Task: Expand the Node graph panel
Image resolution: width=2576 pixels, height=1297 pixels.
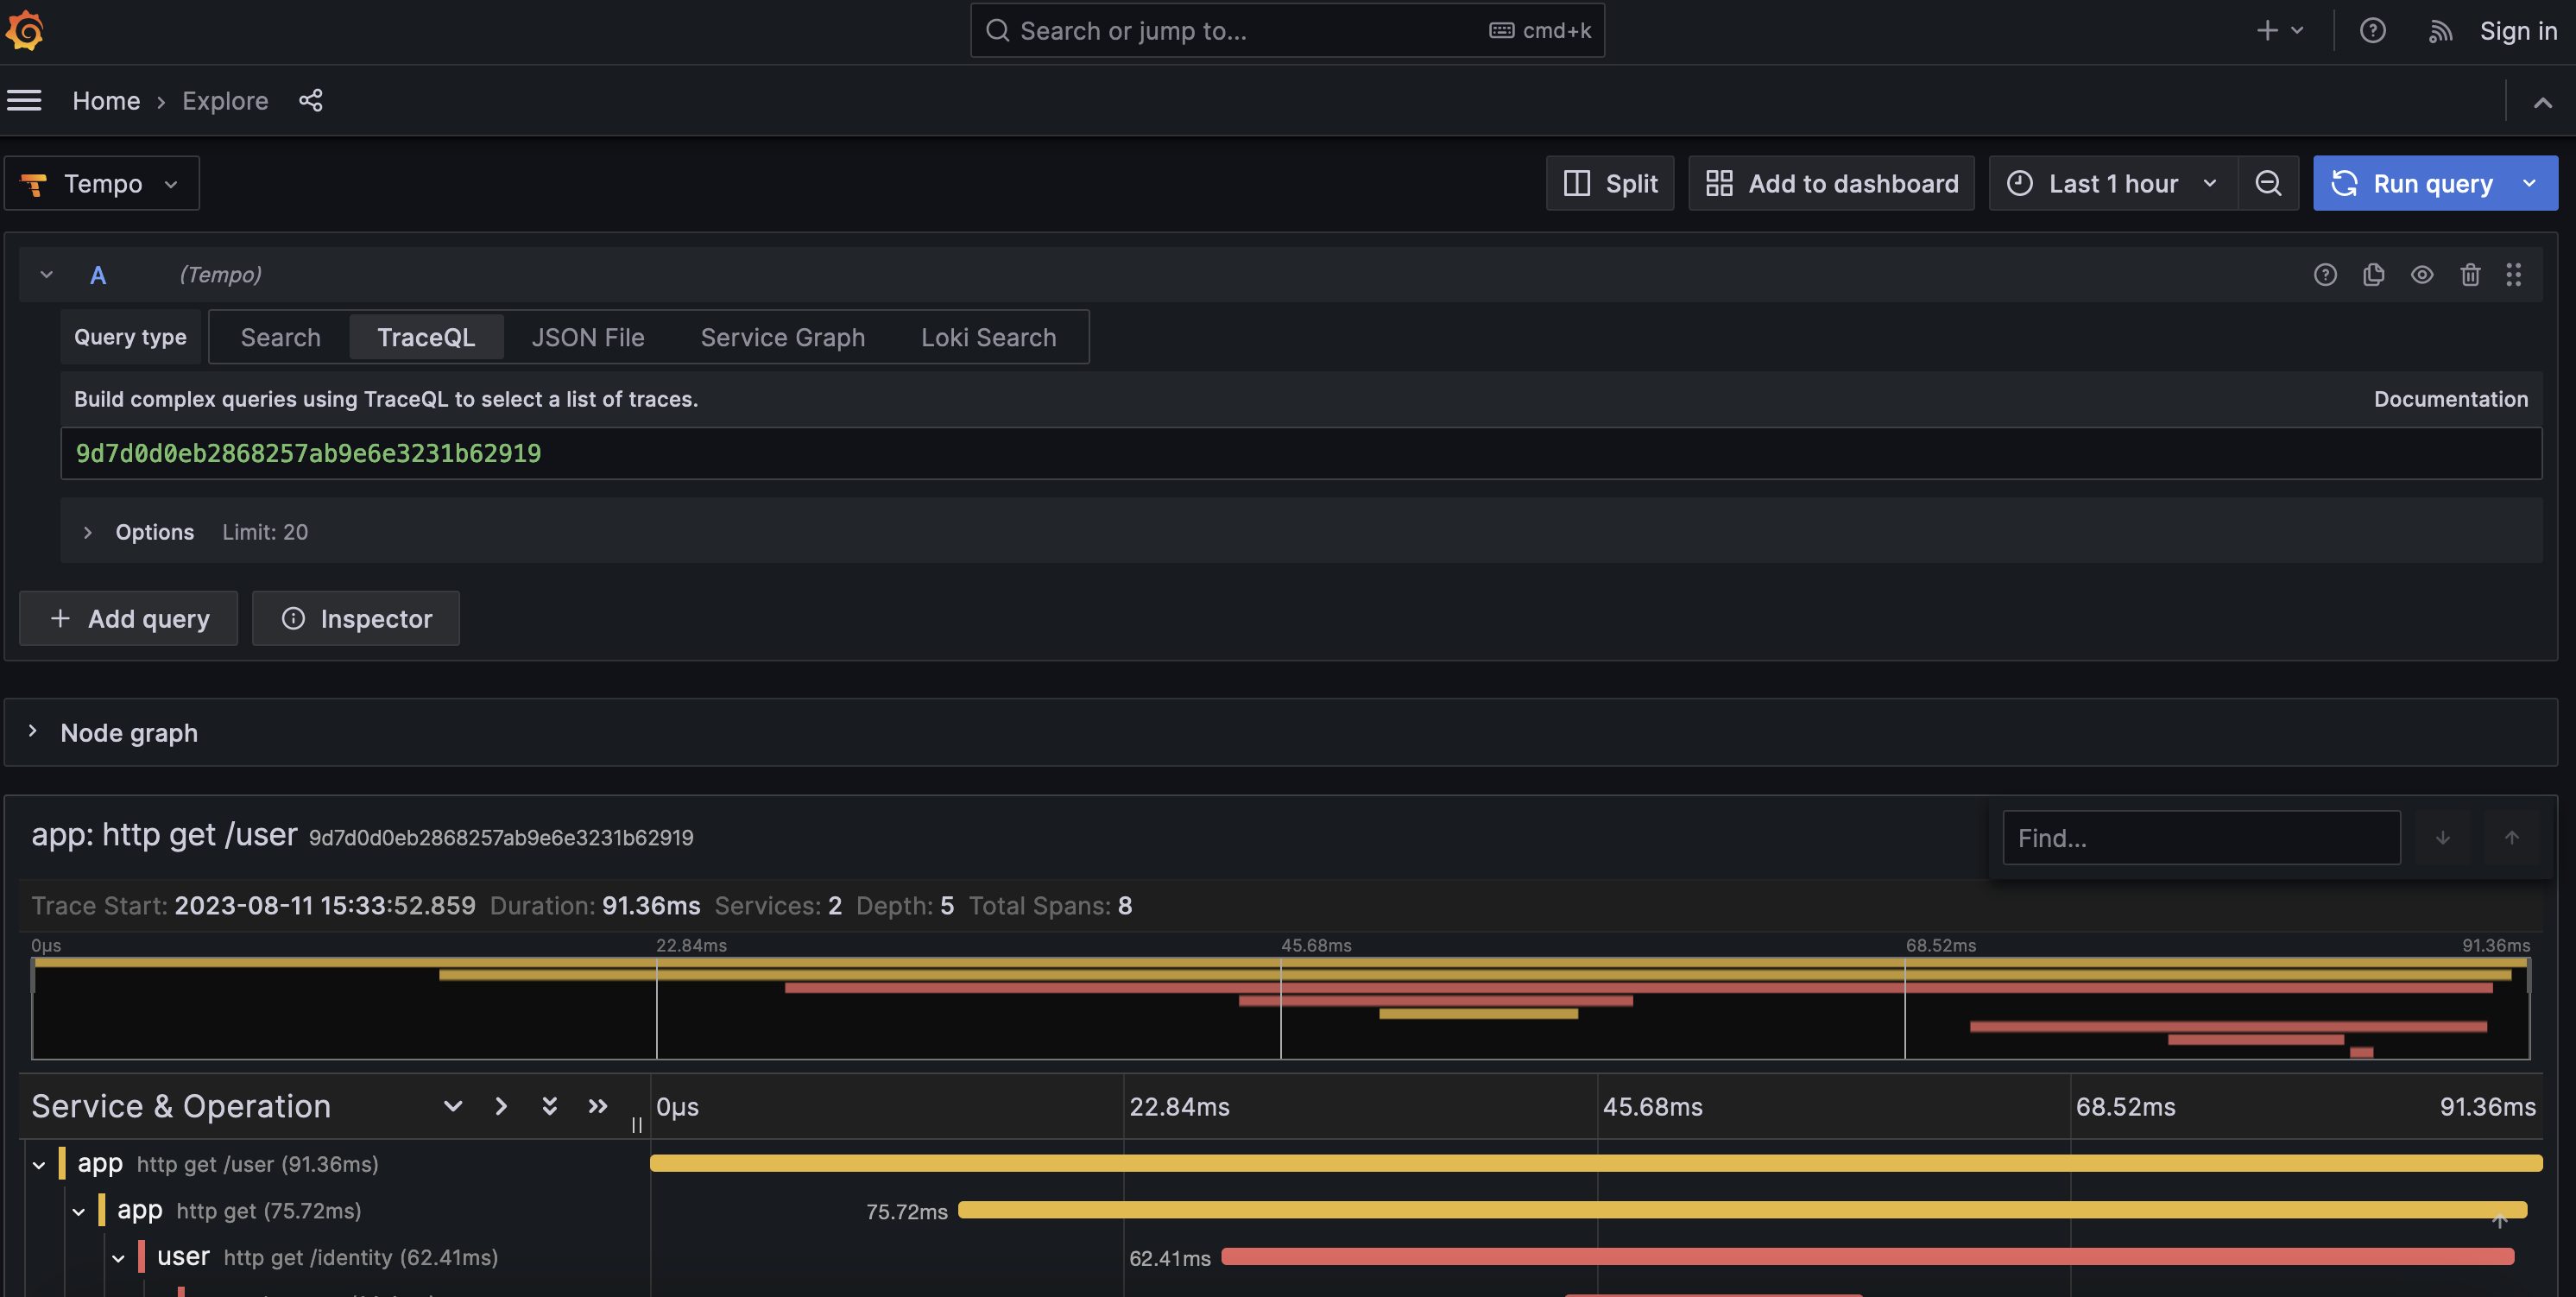Action: click(33, 732)
